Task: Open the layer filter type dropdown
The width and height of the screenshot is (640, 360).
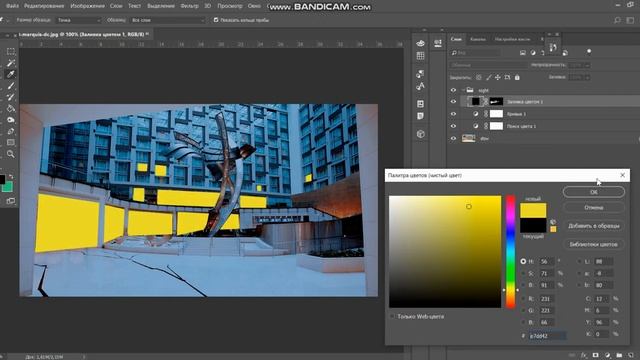Action: (476, 53)
